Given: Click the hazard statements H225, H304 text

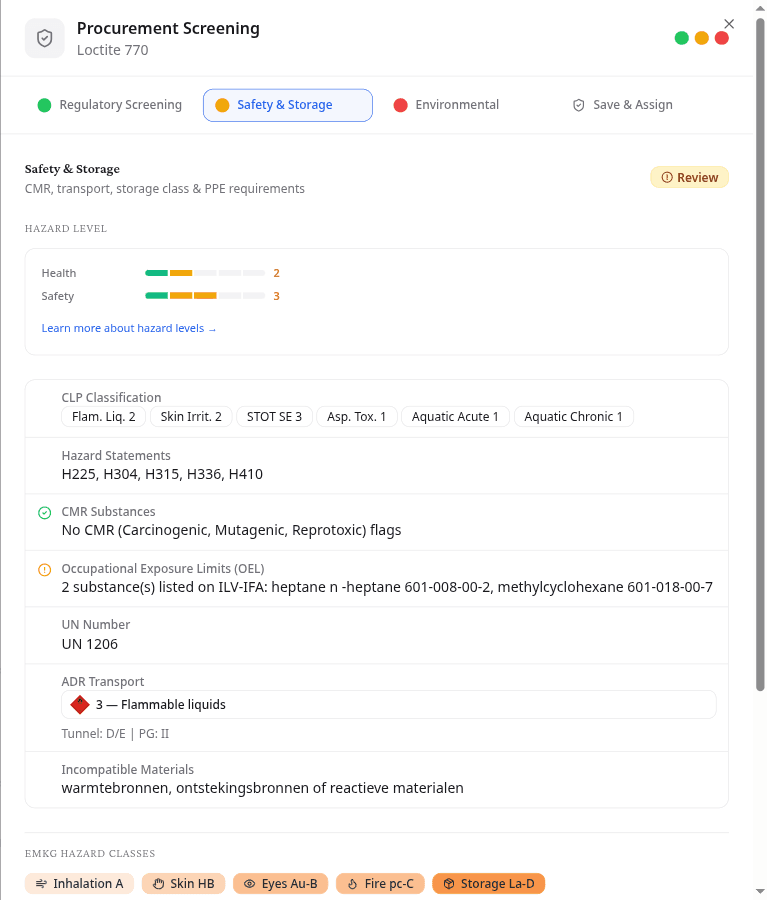Looking at the screenshot, I should point(162,474).
